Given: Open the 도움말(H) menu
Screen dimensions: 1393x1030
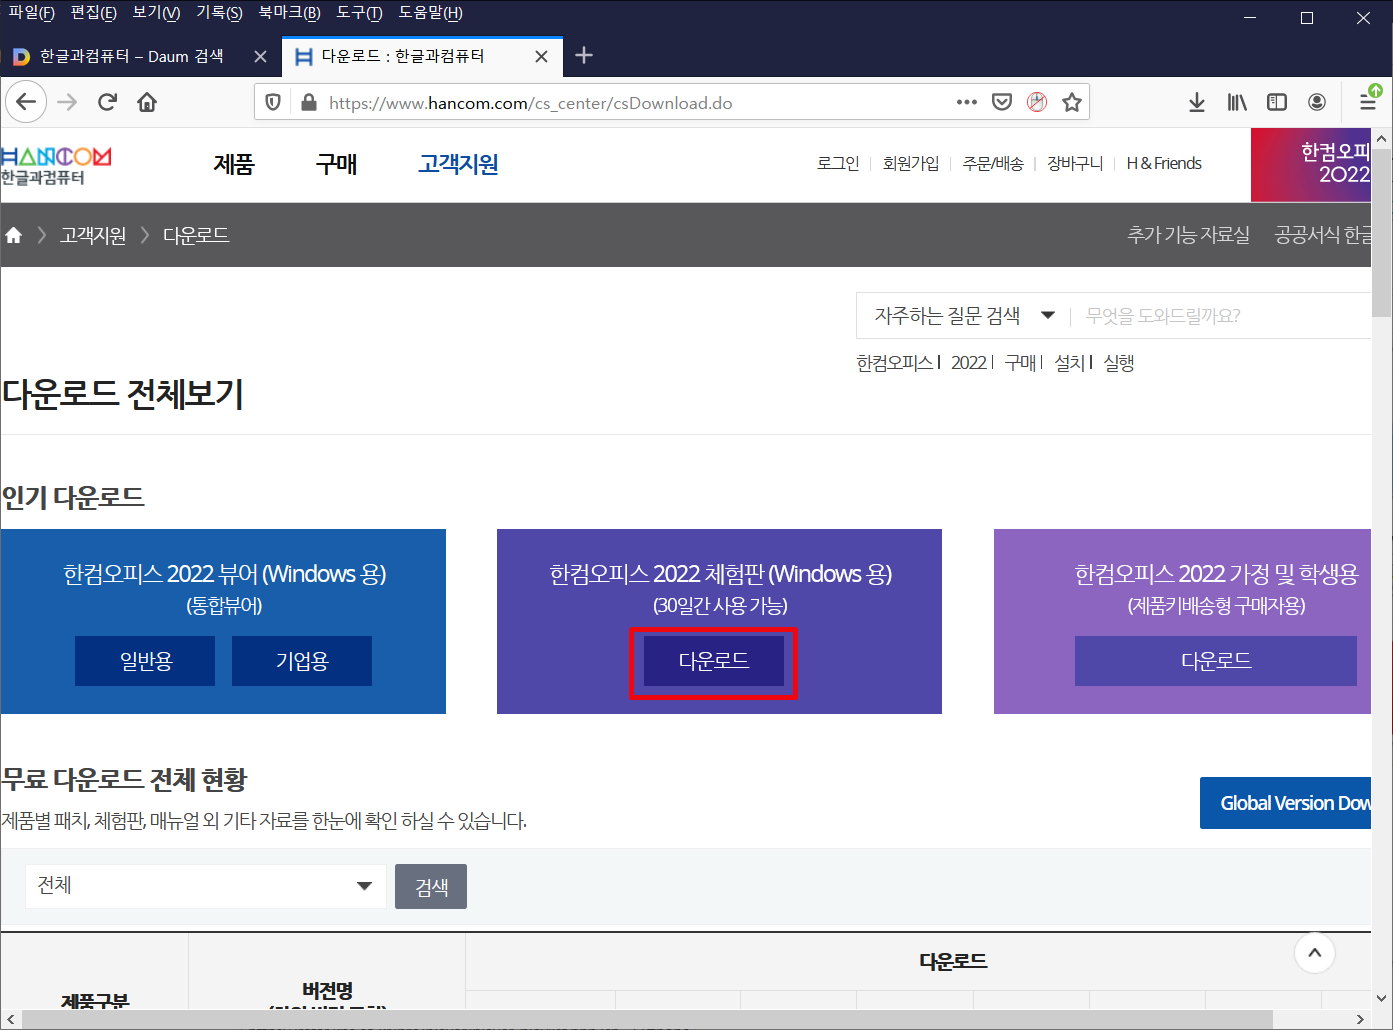Looking at the screenshot, I should (x=430, y=13).
